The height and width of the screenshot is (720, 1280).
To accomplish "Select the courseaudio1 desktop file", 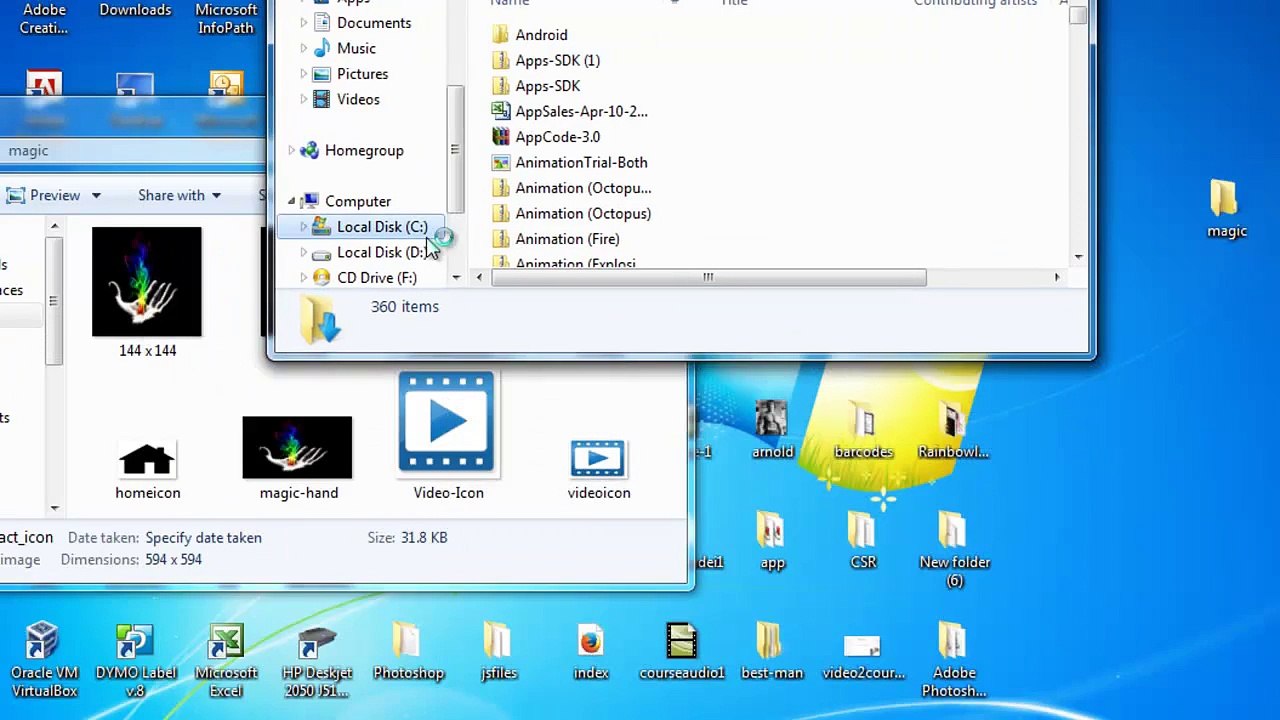I will pos(681,651).
